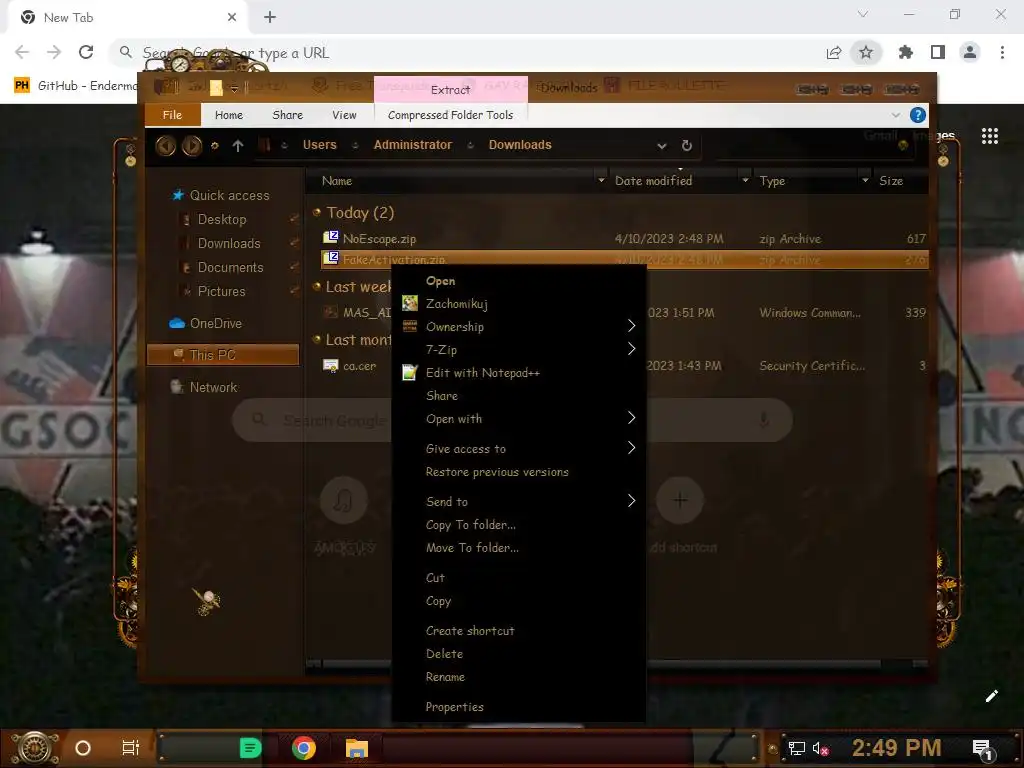
Task: Choose Cut from the context menu
Action: pos(519,577)
